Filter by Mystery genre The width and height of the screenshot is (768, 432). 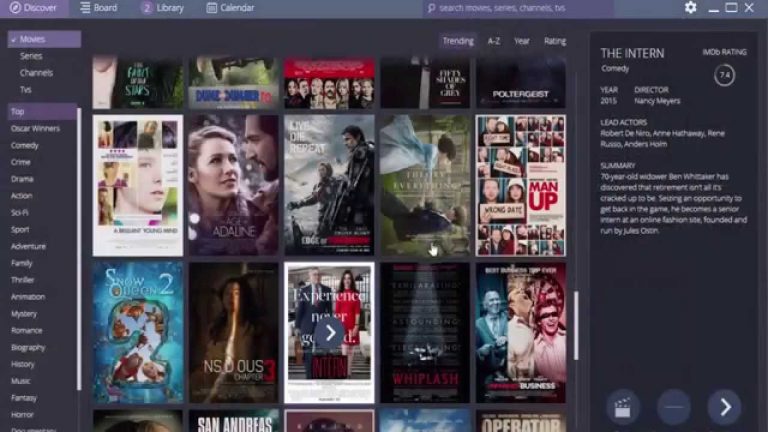pos(24,313)
